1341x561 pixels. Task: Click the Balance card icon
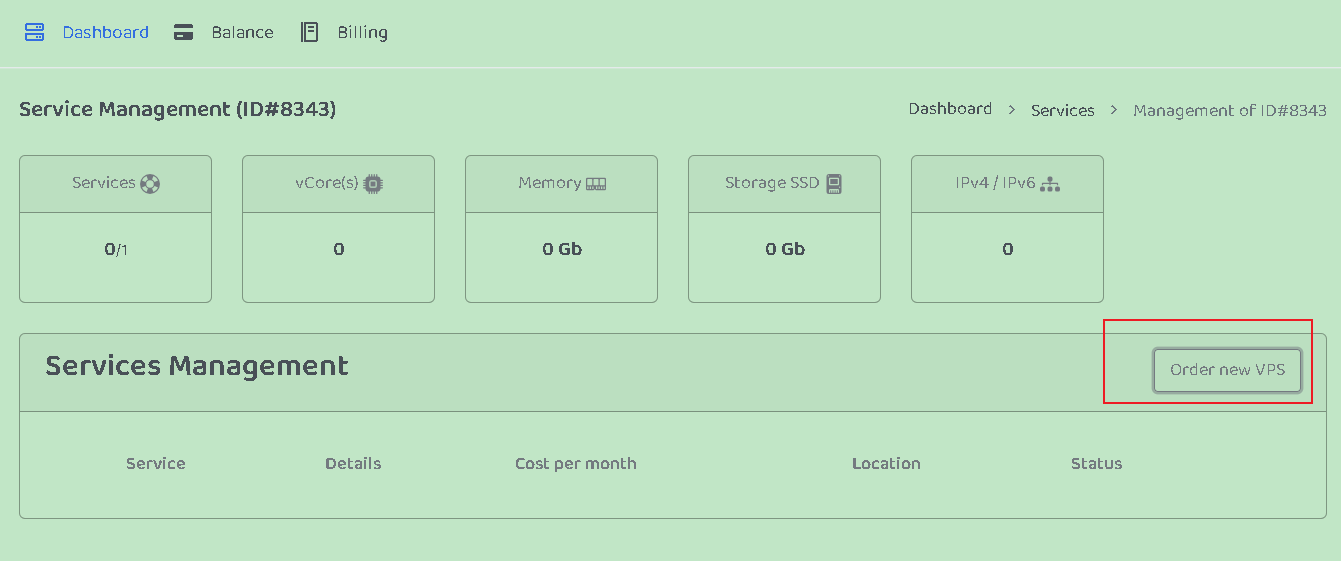[x=183, y=32]
